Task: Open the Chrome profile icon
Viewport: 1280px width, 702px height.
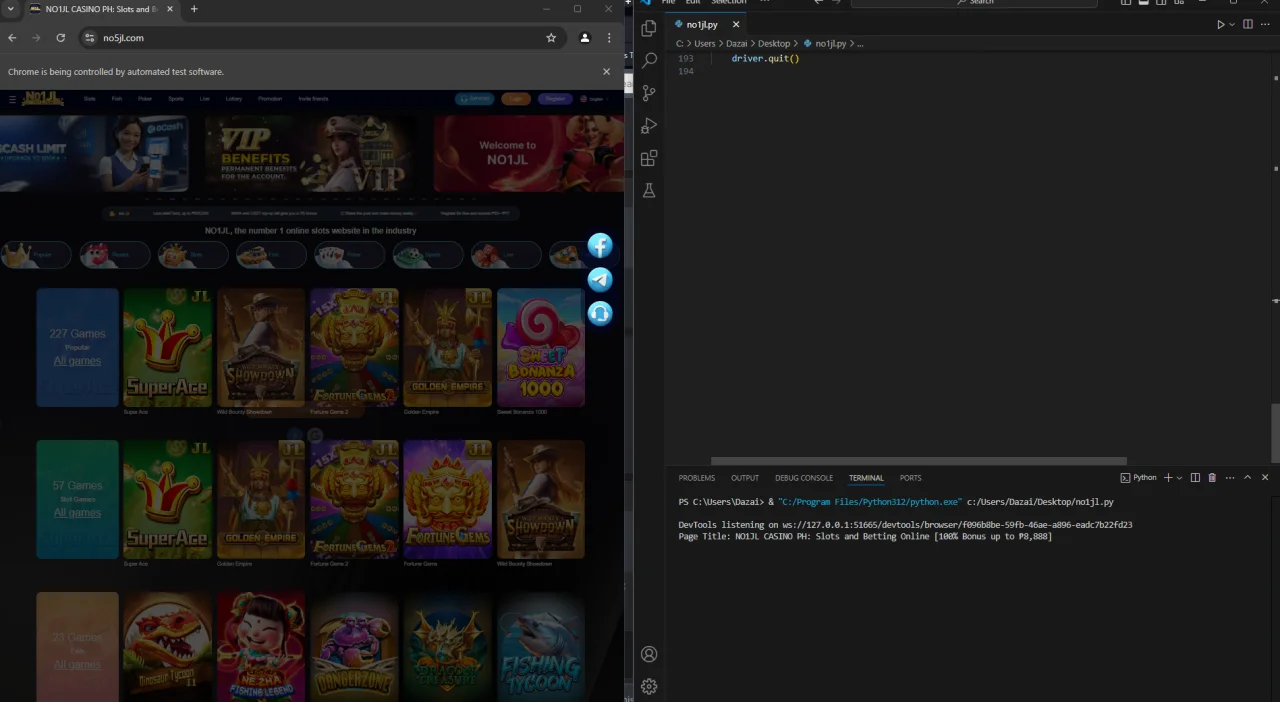Action: [585, 38]
